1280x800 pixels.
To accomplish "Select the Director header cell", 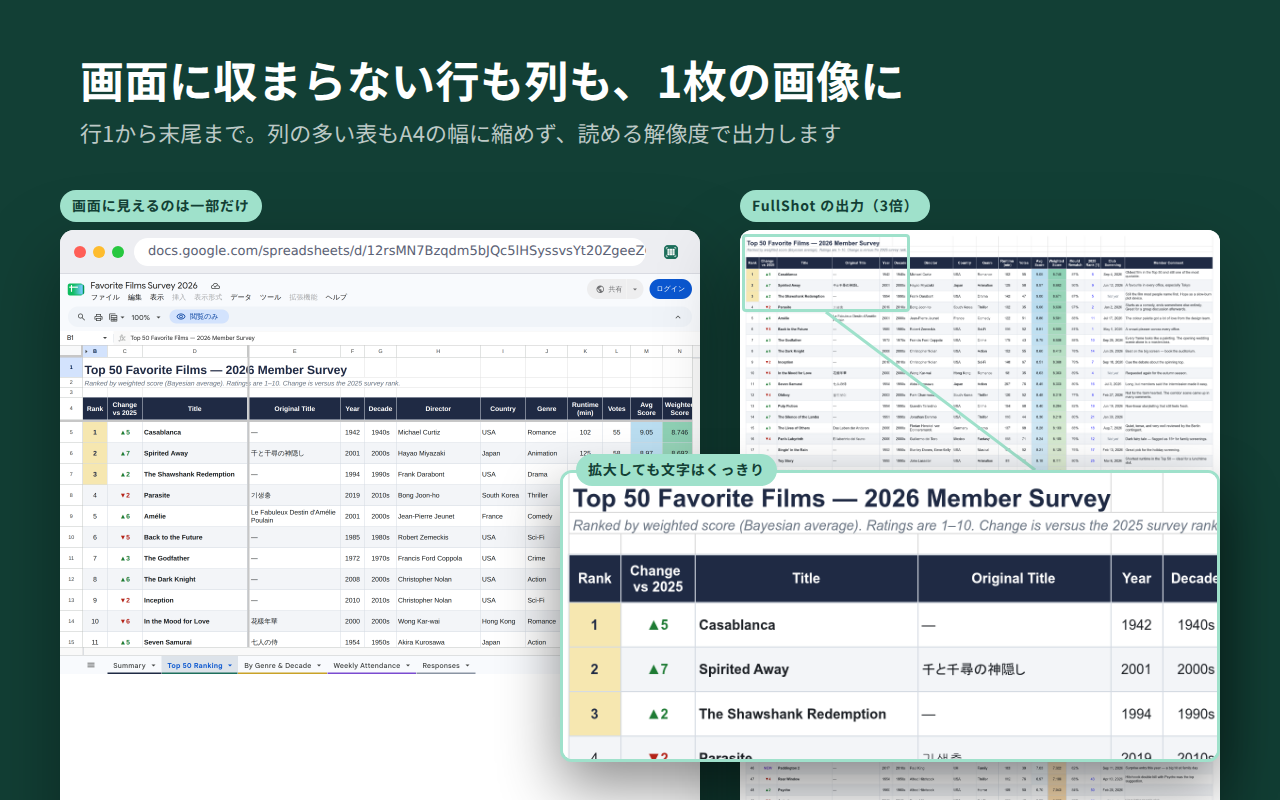I will coord(438,408).
